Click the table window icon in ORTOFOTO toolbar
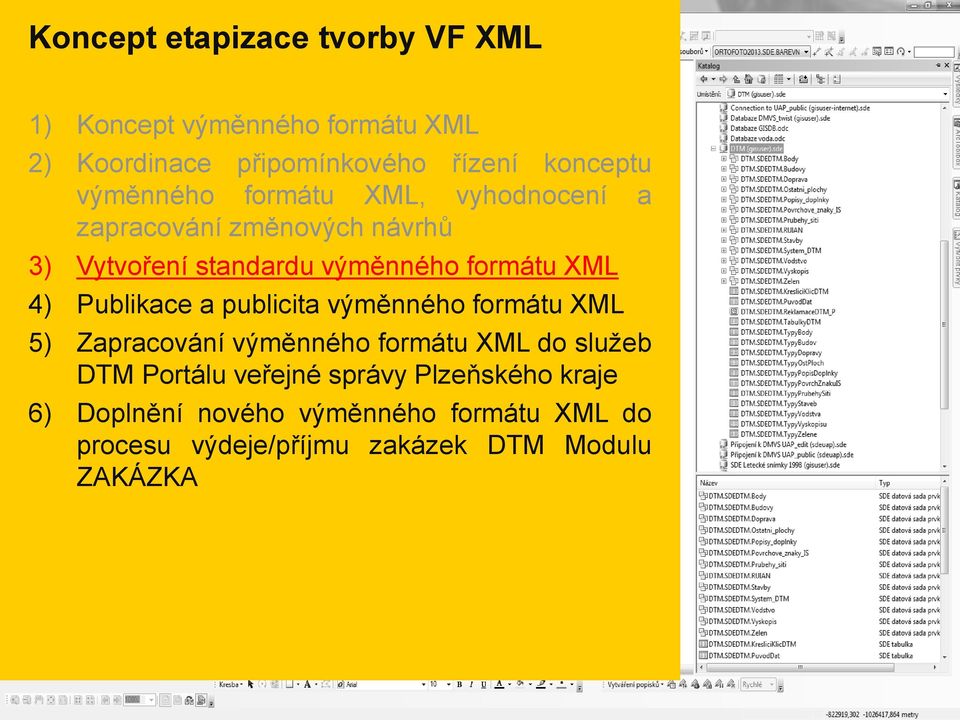960x720 pixels. click(x=889, y=52)
